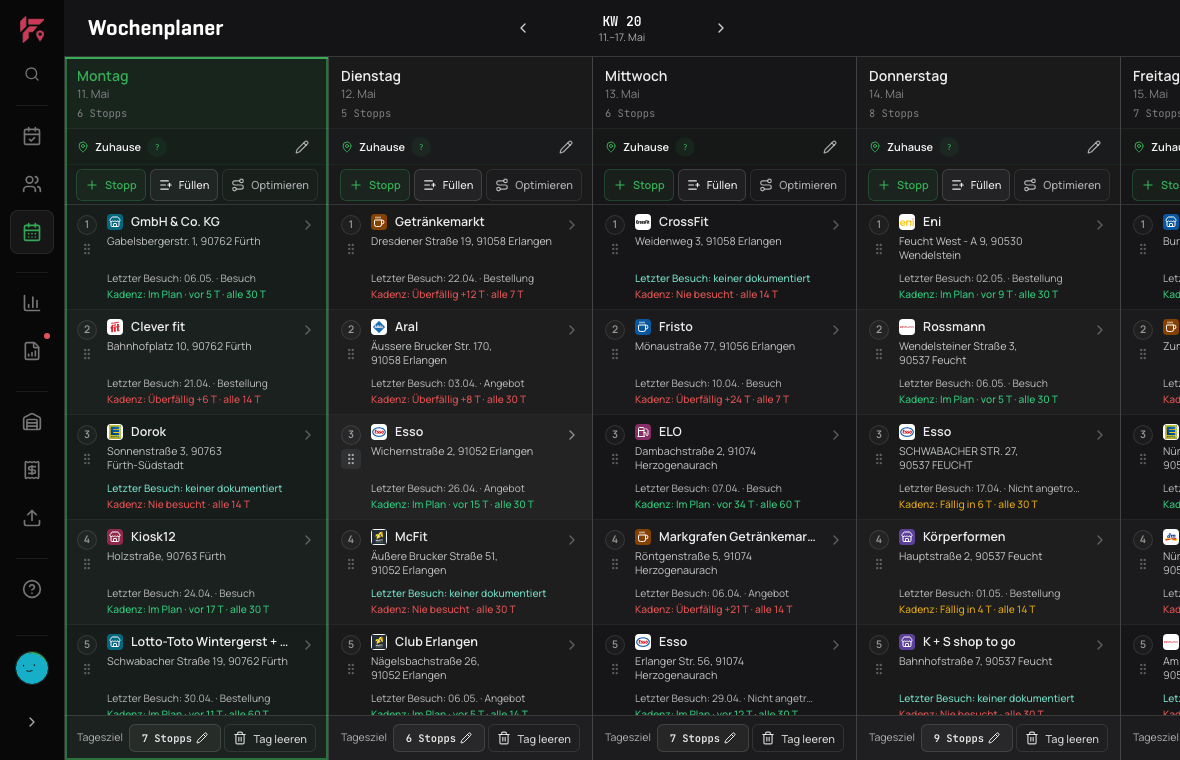Screen dimensions: 1180x760
Task: Open the search icon in sidebar
Action: [x=32, y=74]
